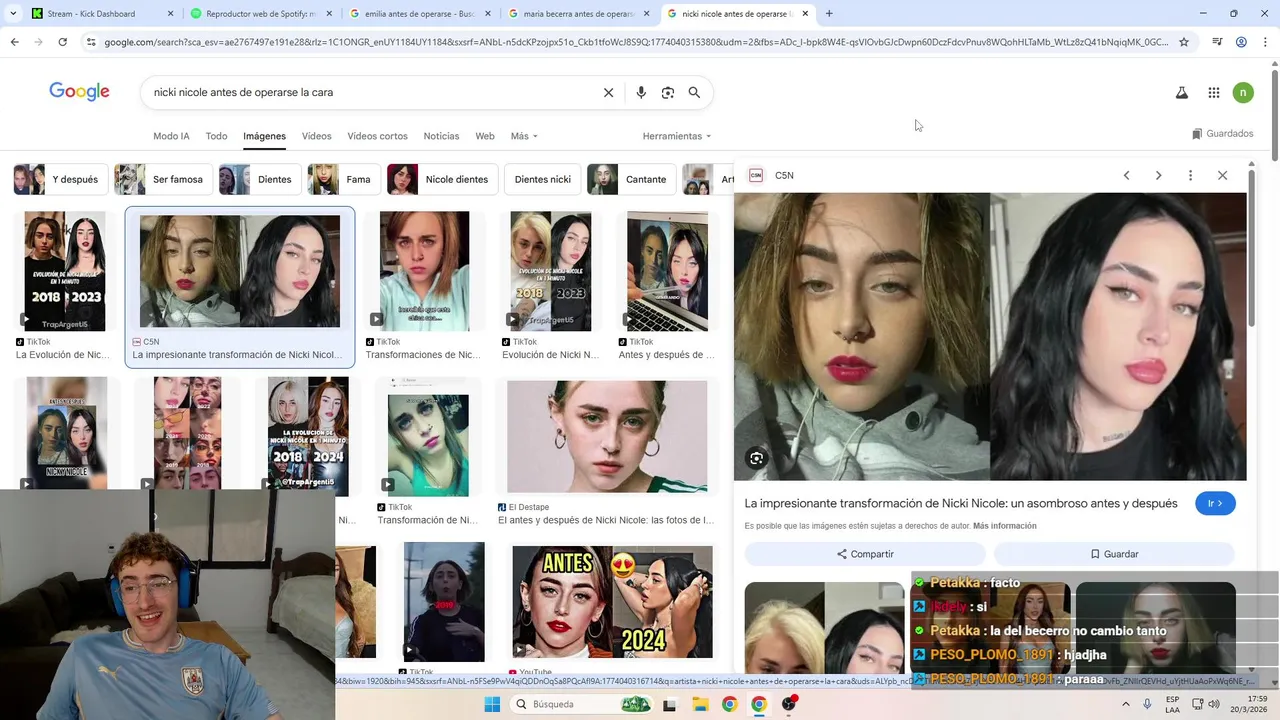Select the 'Fama' filter chip
1280x720 pixels.
click(x=343, y=179)
